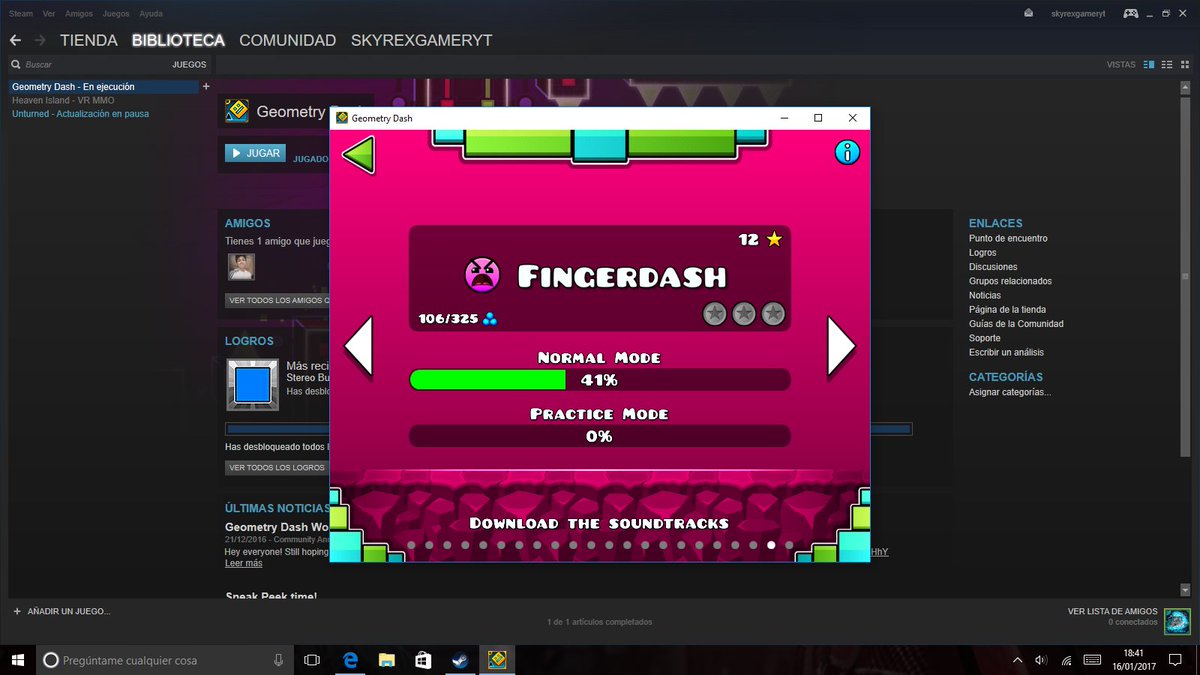Open File Explorer from taskbar
The height and width of the screenshot is (675, 1200).
point(387,660)
